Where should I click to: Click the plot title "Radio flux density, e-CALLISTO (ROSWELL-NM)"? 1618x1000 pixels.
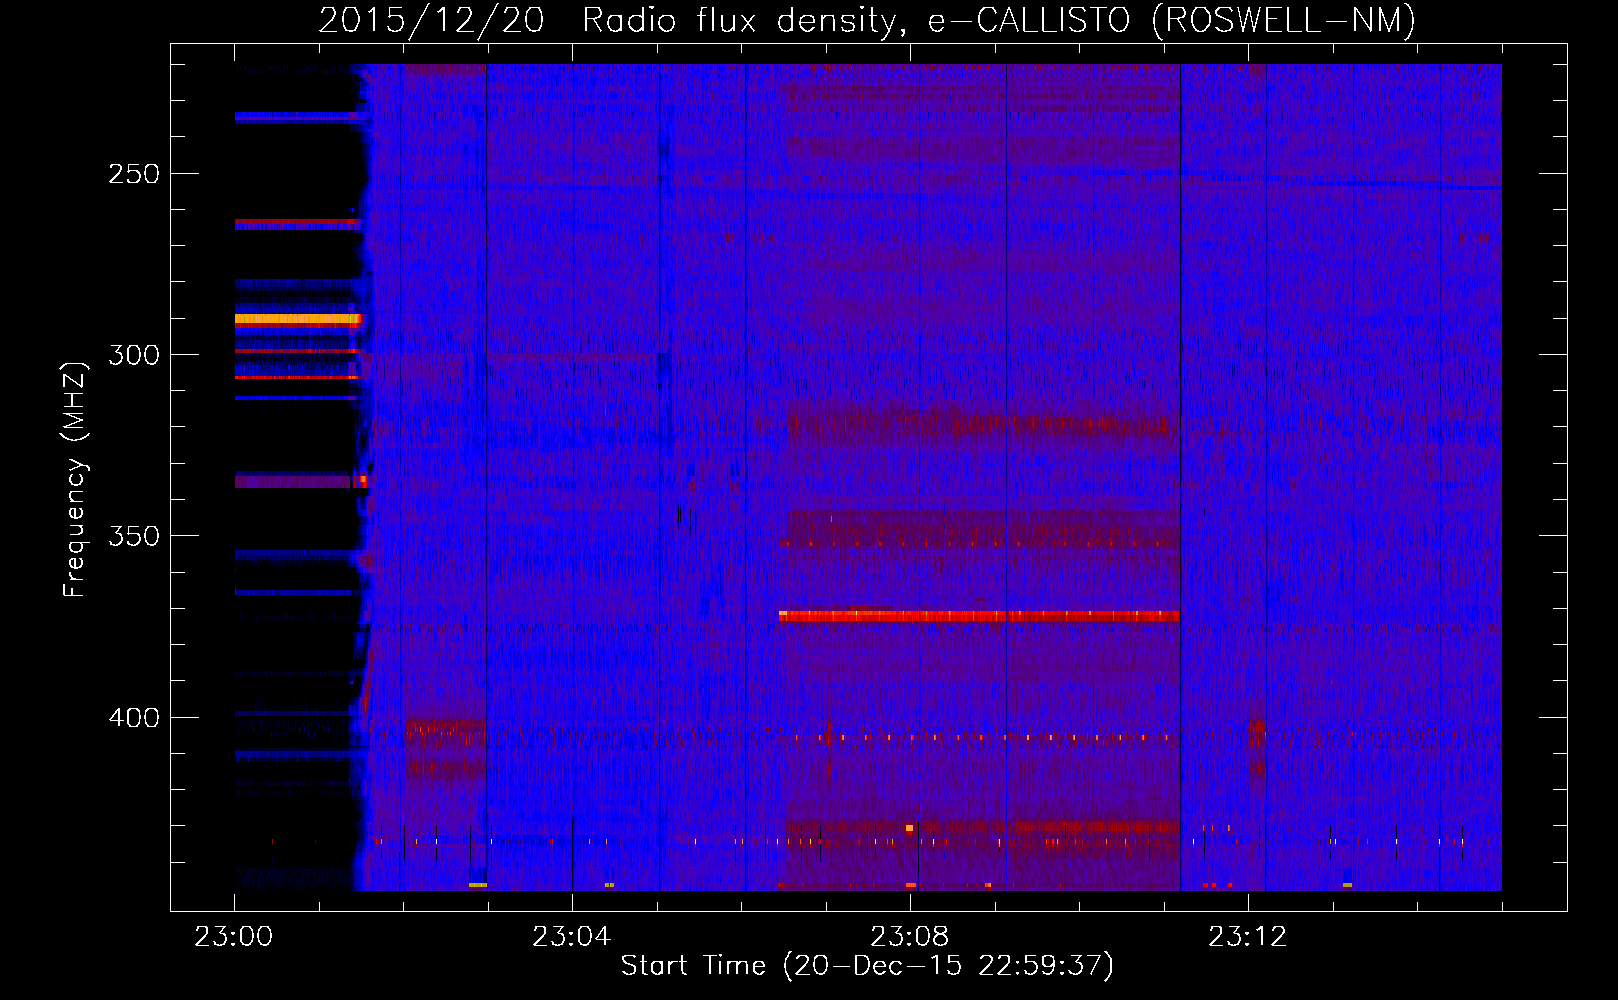point(999,20)
